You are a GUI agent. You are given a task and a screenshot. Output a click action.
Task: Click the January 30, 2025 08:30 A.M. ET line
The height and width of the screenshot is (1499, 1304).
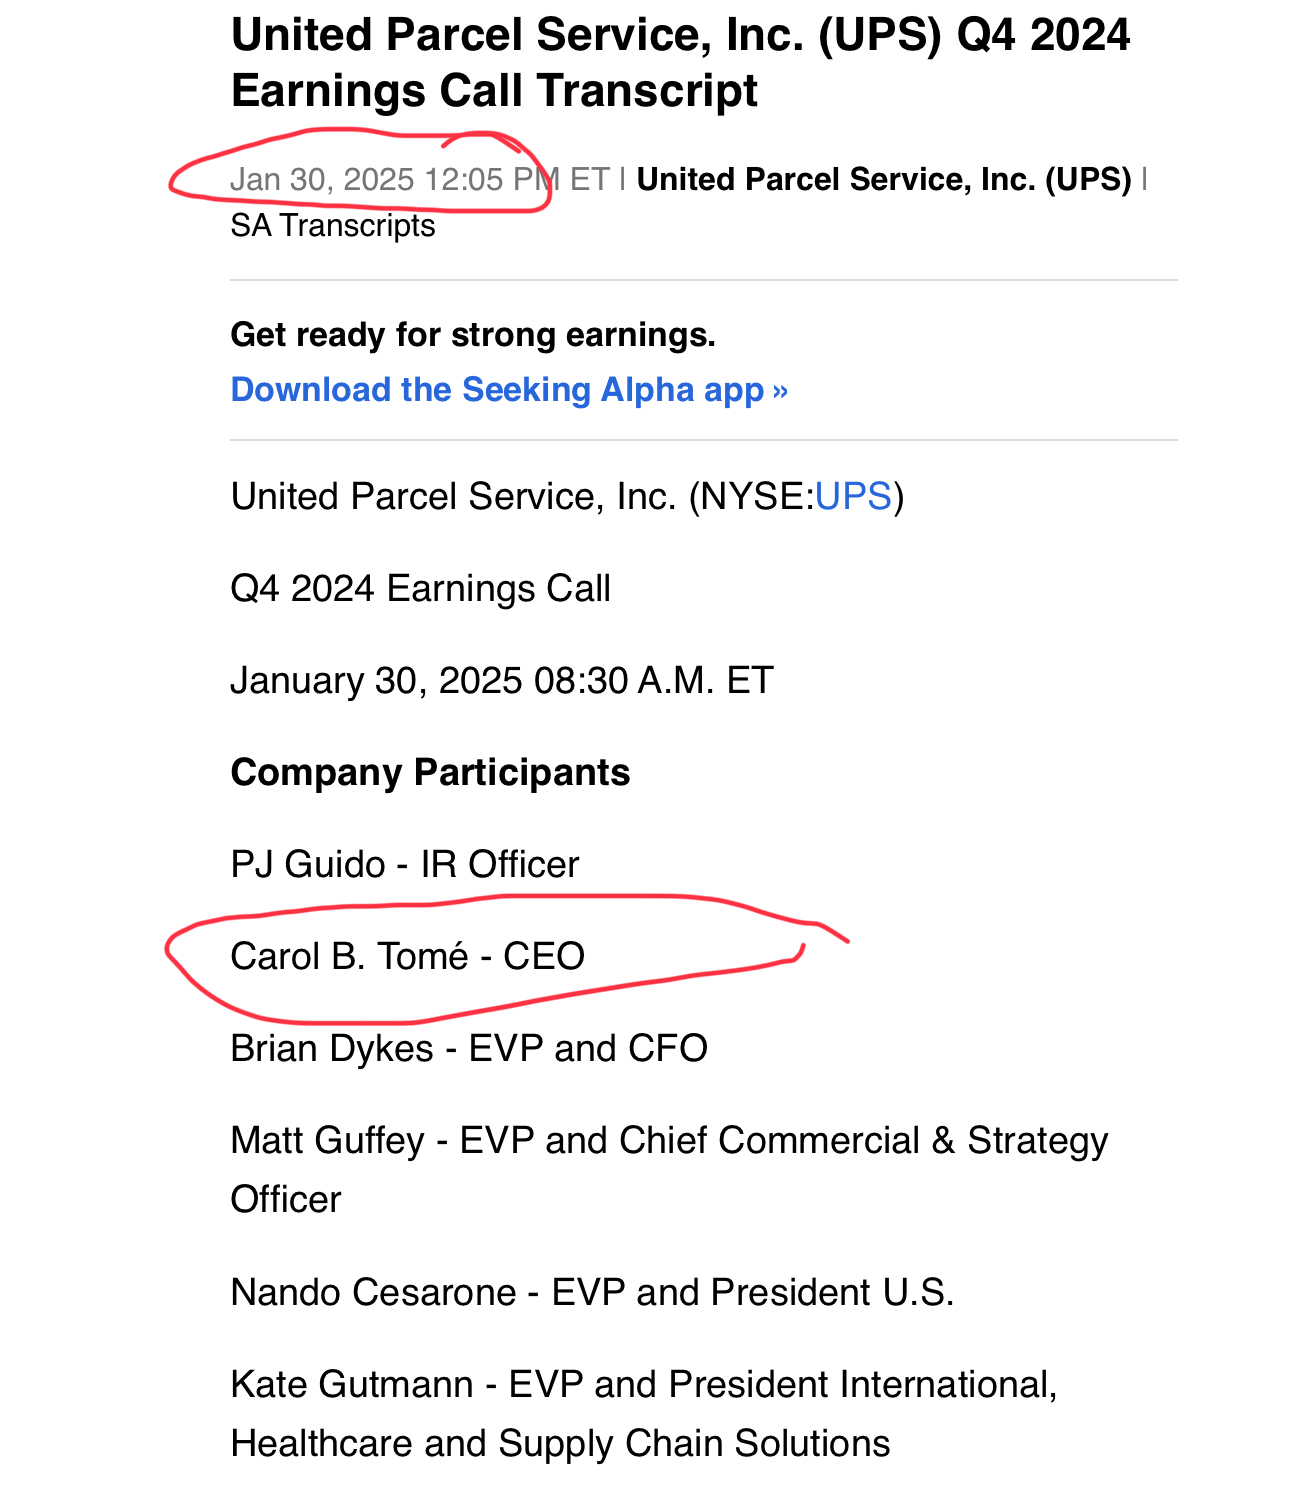click(502, 680)
